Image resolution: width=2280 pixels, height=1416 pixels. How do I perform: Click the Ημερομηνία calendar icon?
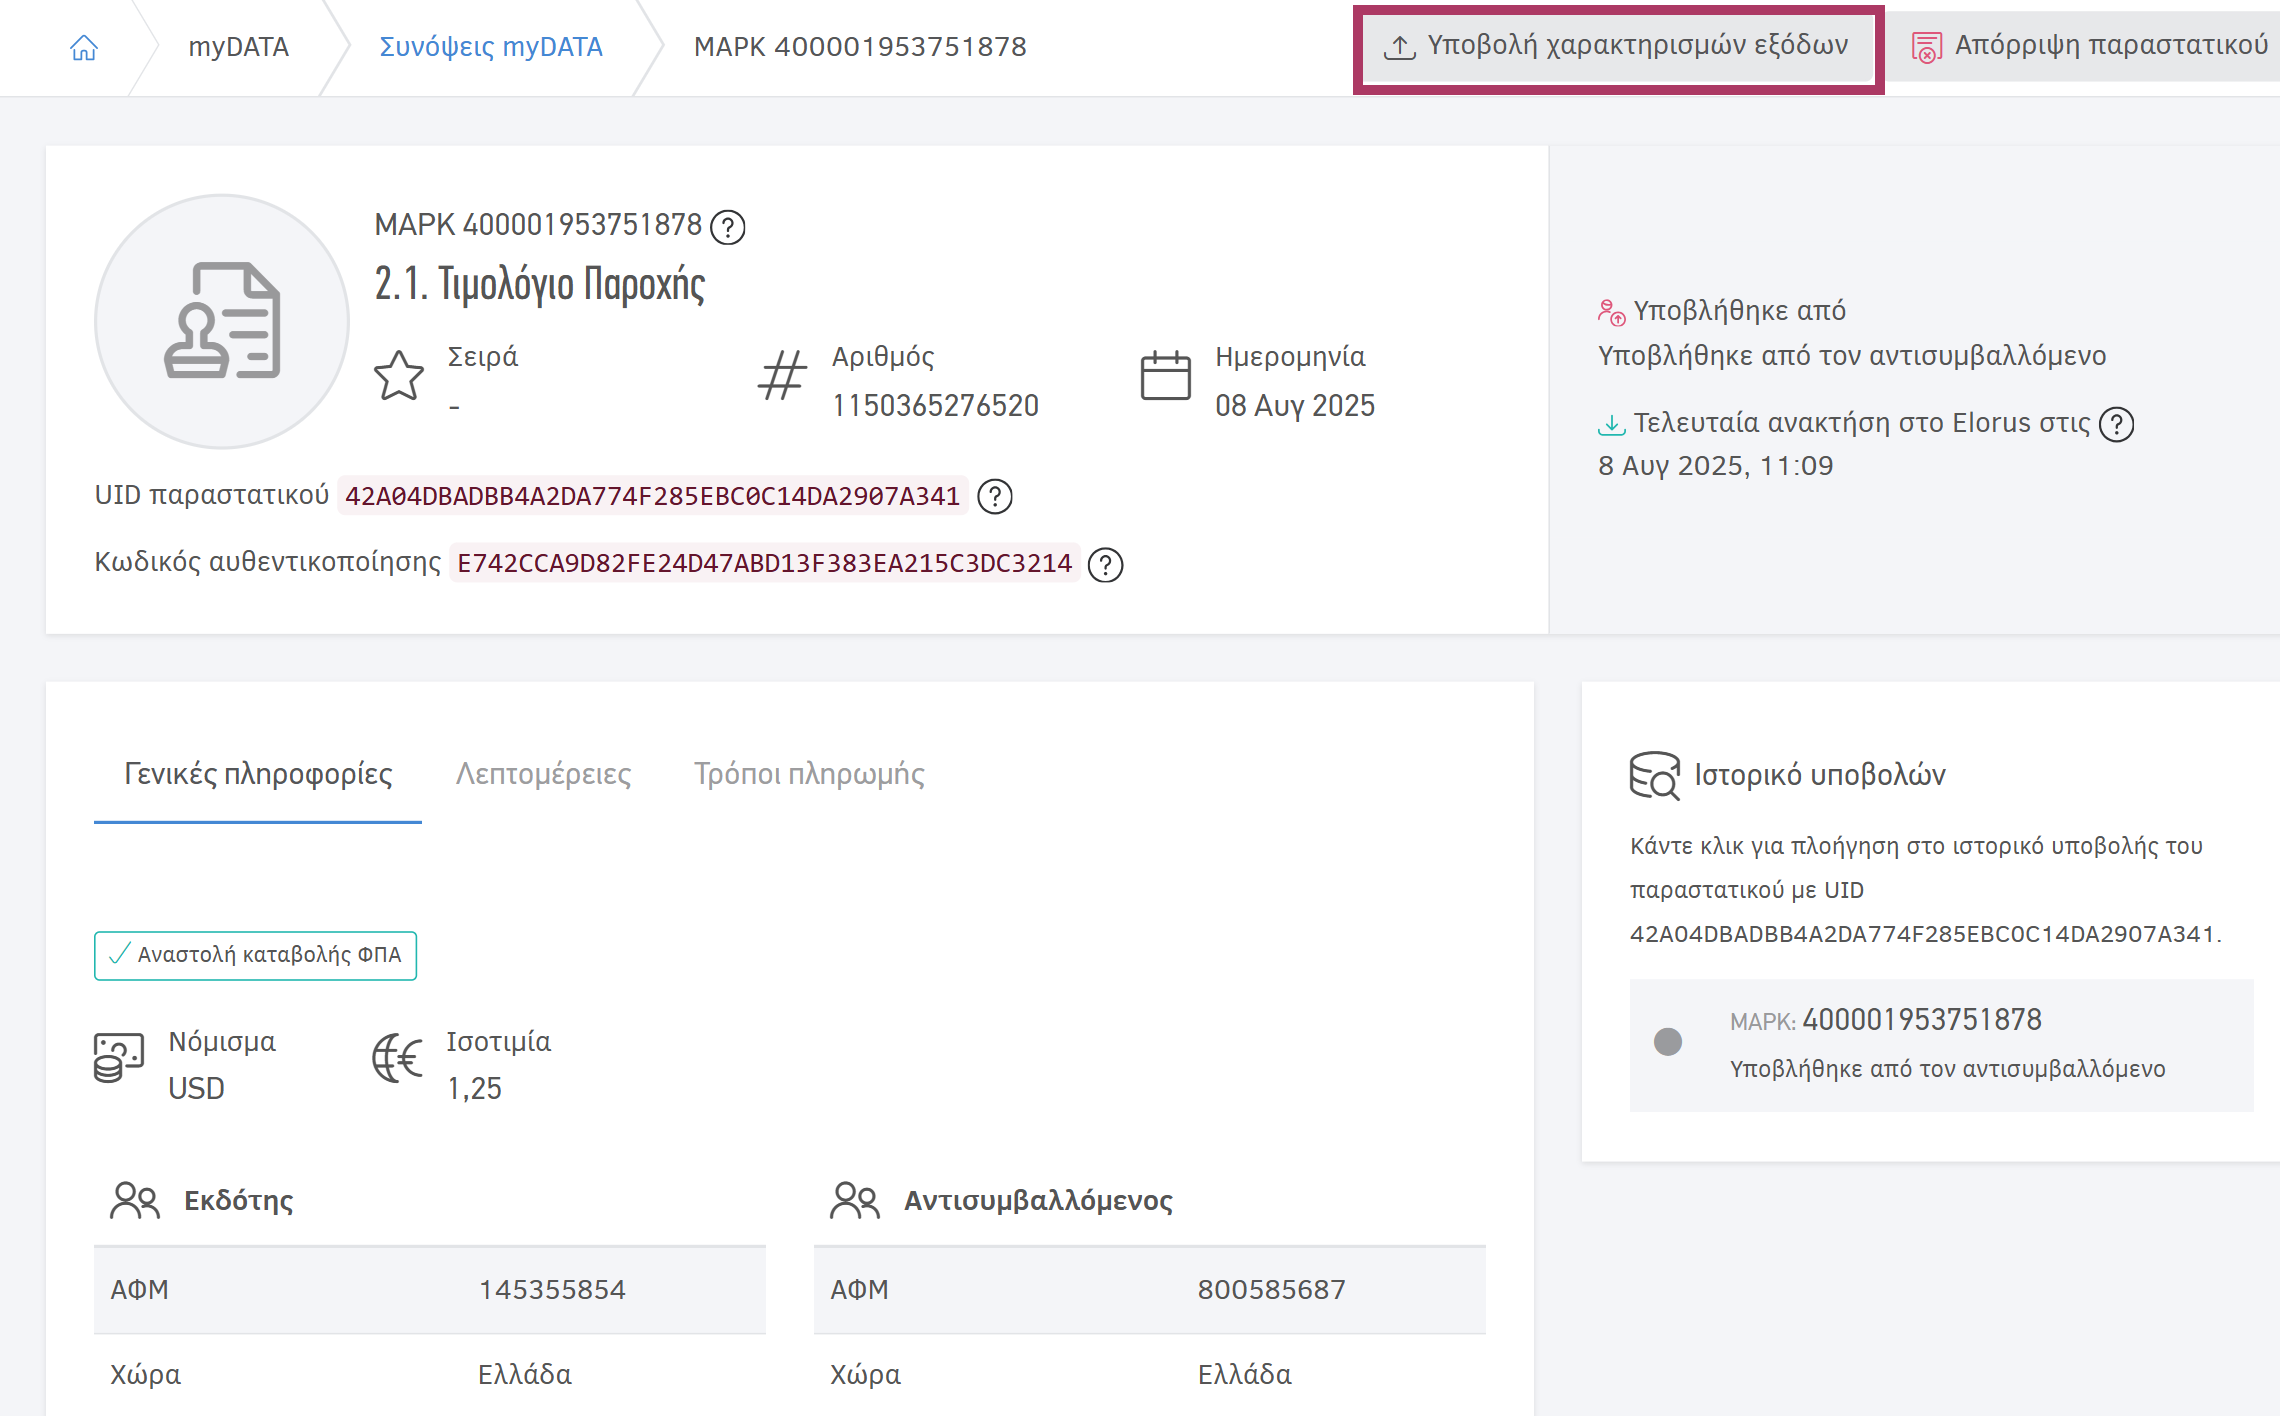tap(1166, 375)
